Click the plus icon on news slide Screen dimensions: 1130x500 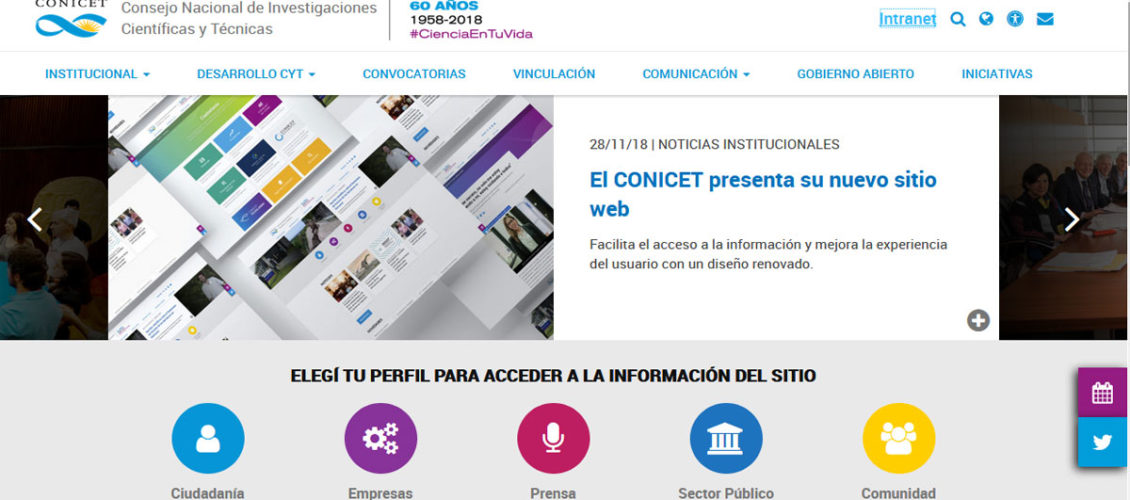(978, 320)
